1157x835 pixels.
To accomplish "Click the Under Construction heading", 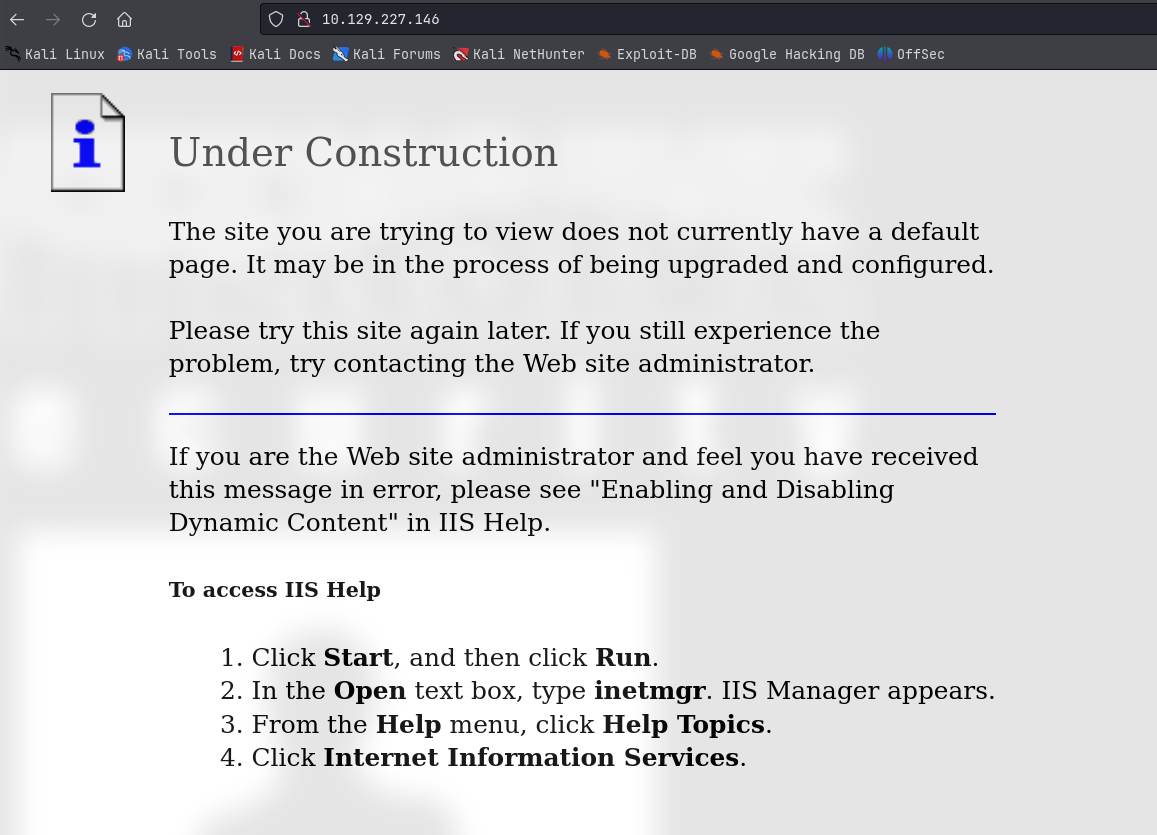I will point(363,153).
